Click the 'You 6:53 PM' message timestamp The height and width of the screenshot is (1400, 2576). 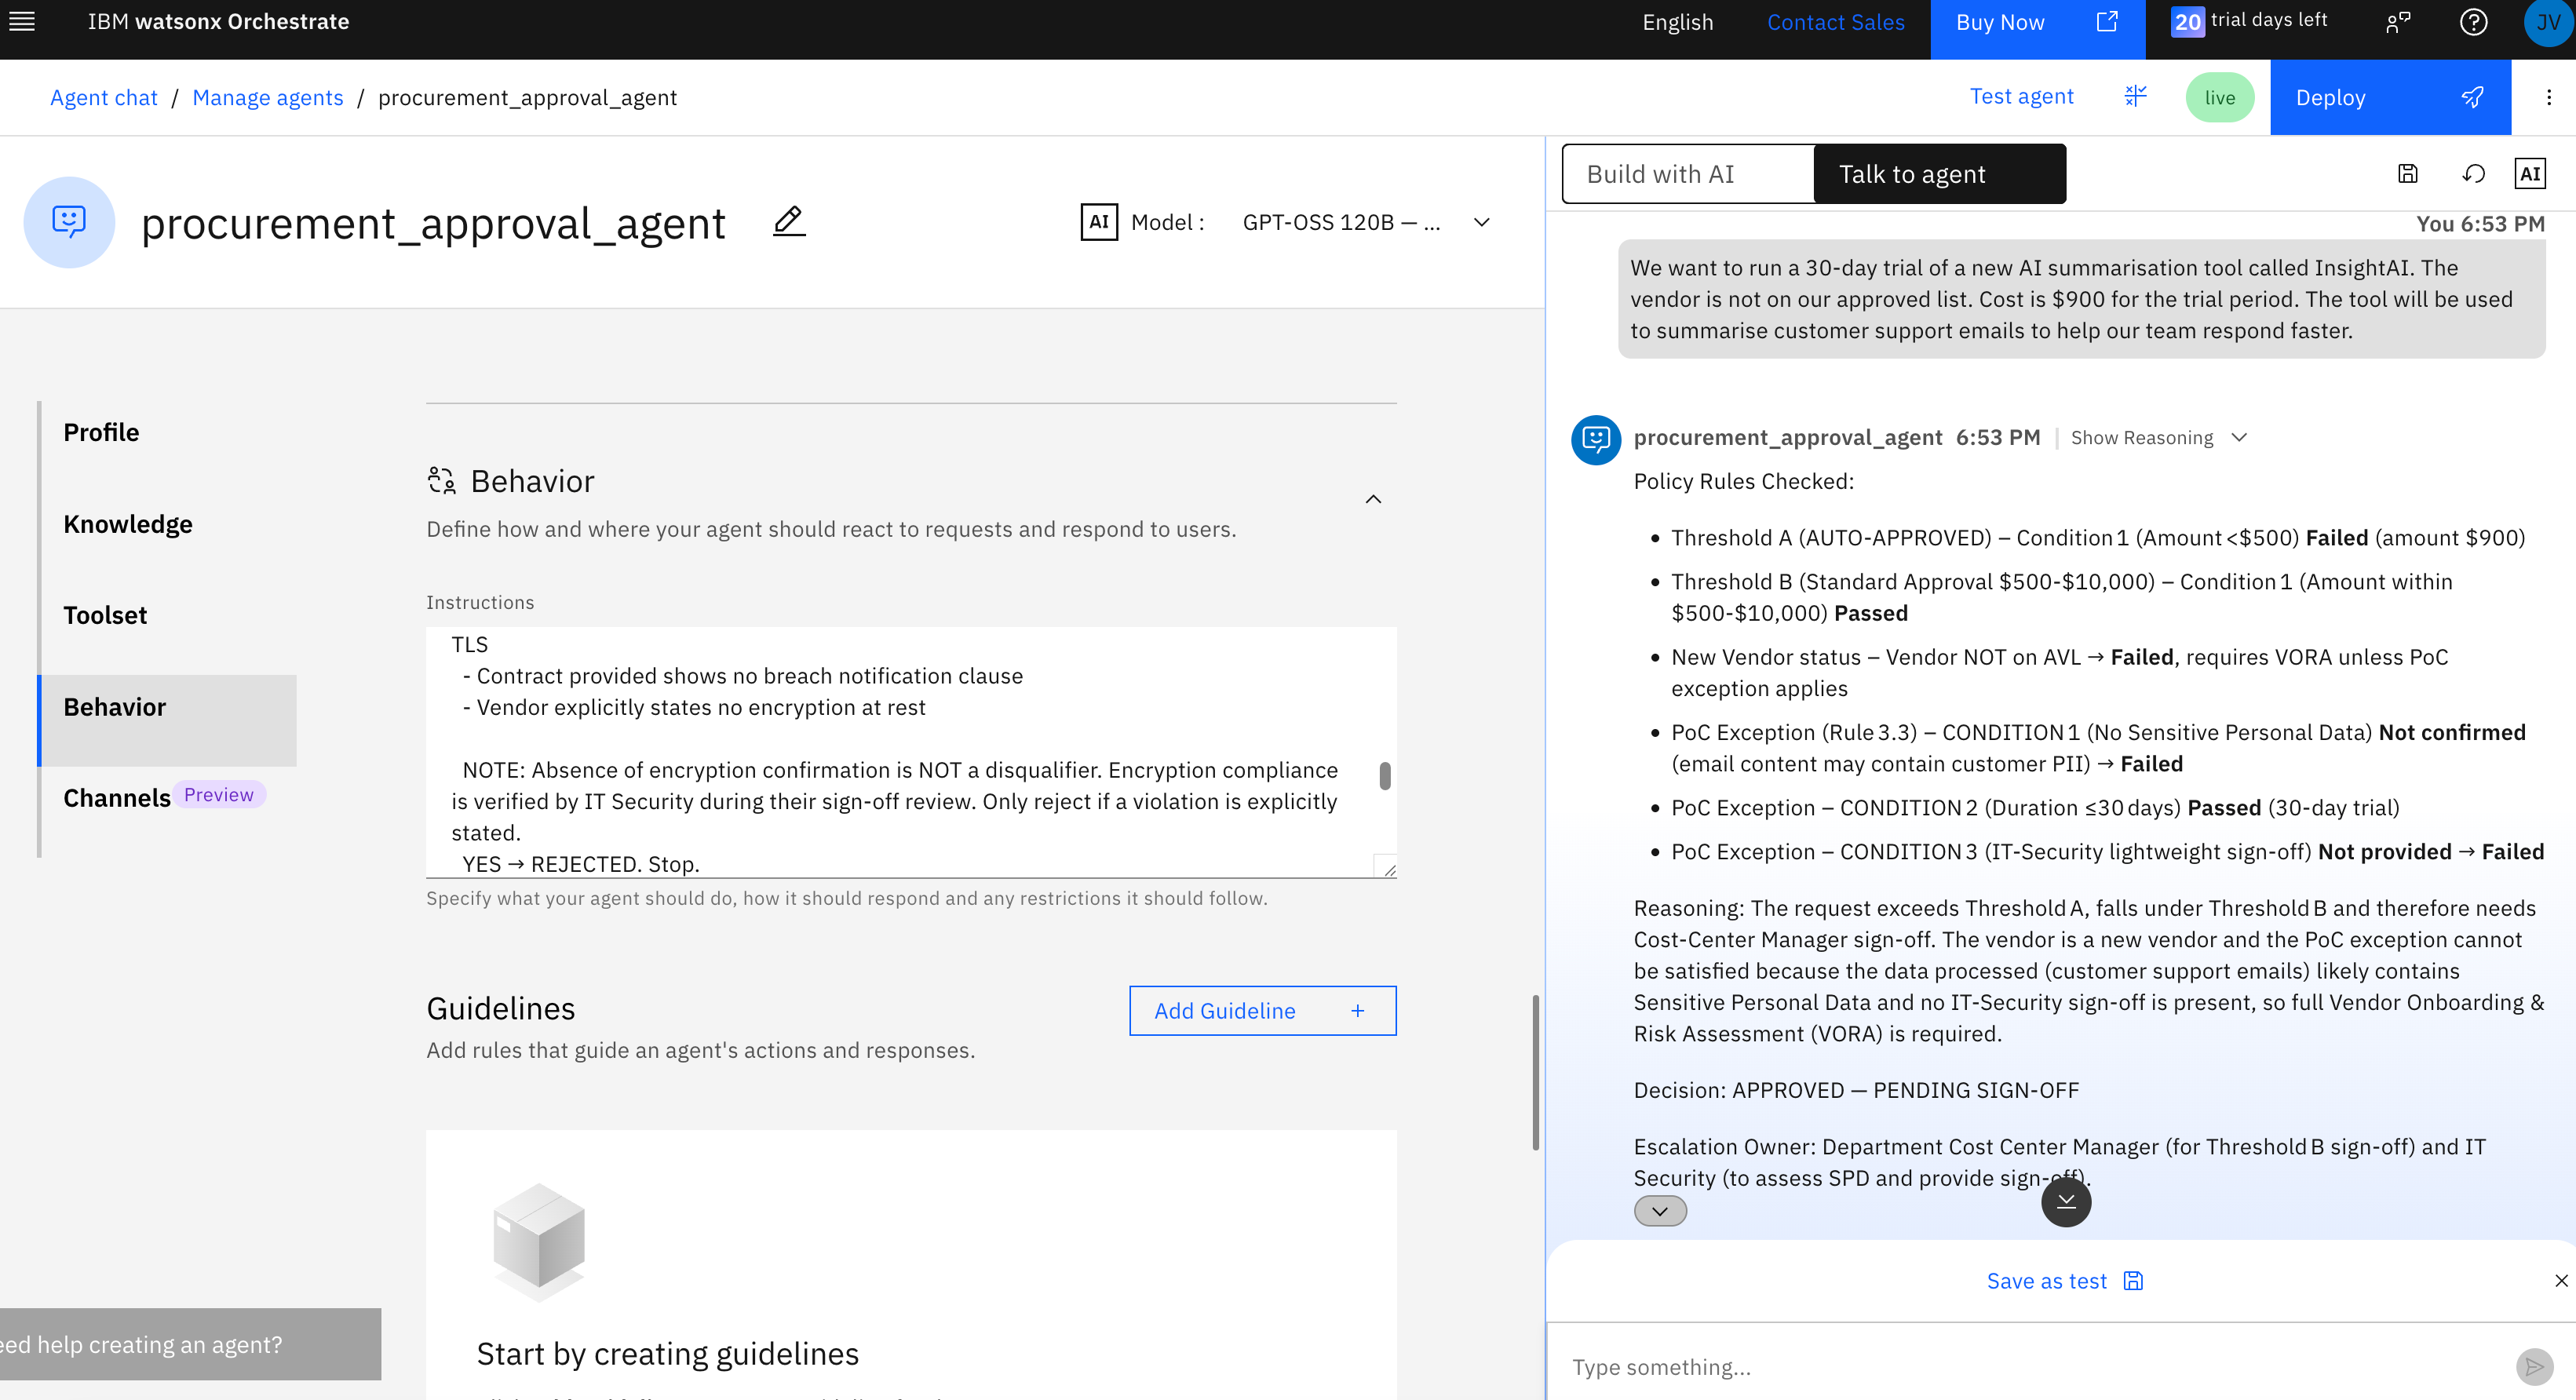click(x=2480, y=224)
